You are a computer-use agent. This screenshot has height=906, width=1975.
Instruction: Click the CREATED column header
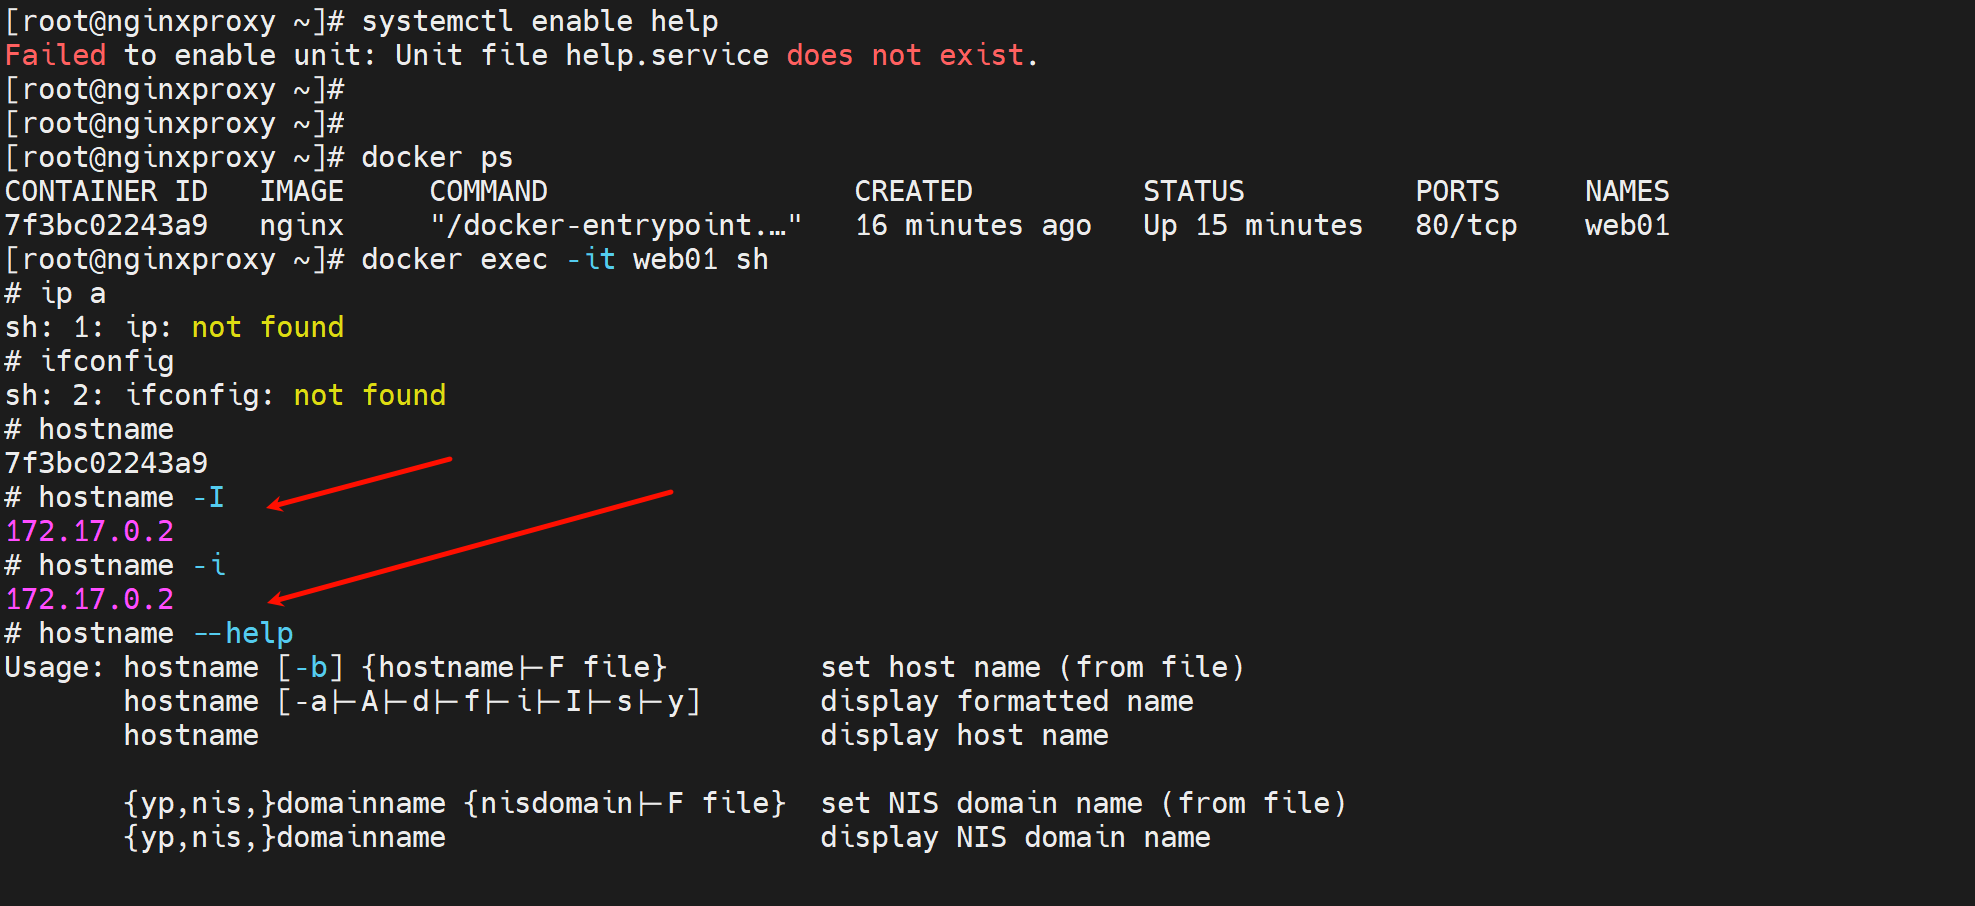[x=913, y=192]
